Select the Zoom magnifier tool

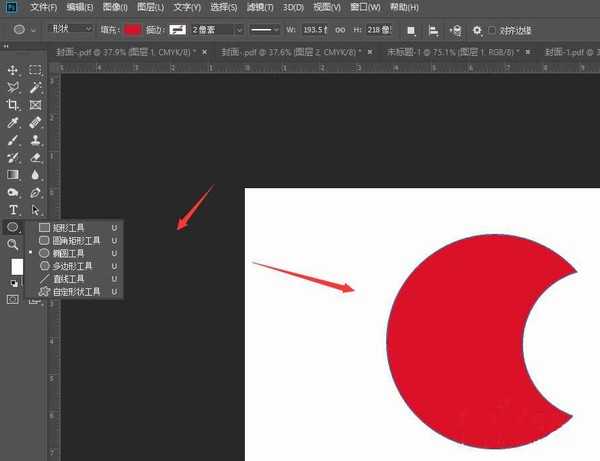[14, 245]
